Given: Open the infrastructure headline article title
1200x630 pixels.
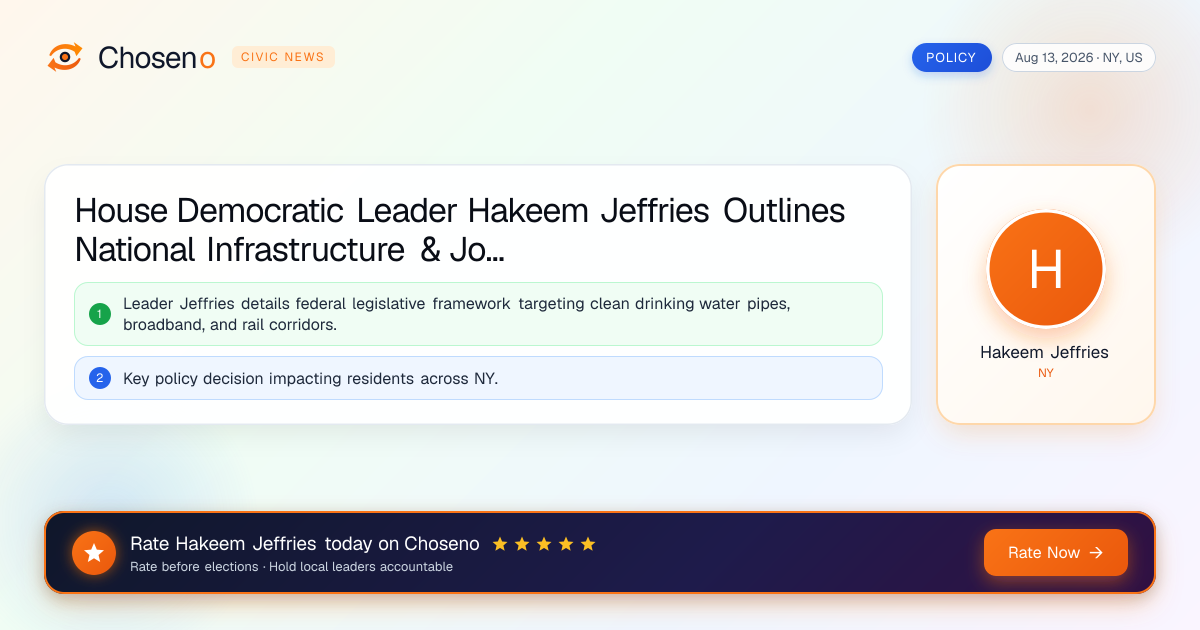Looking at the screenshot, I should 460,230.
